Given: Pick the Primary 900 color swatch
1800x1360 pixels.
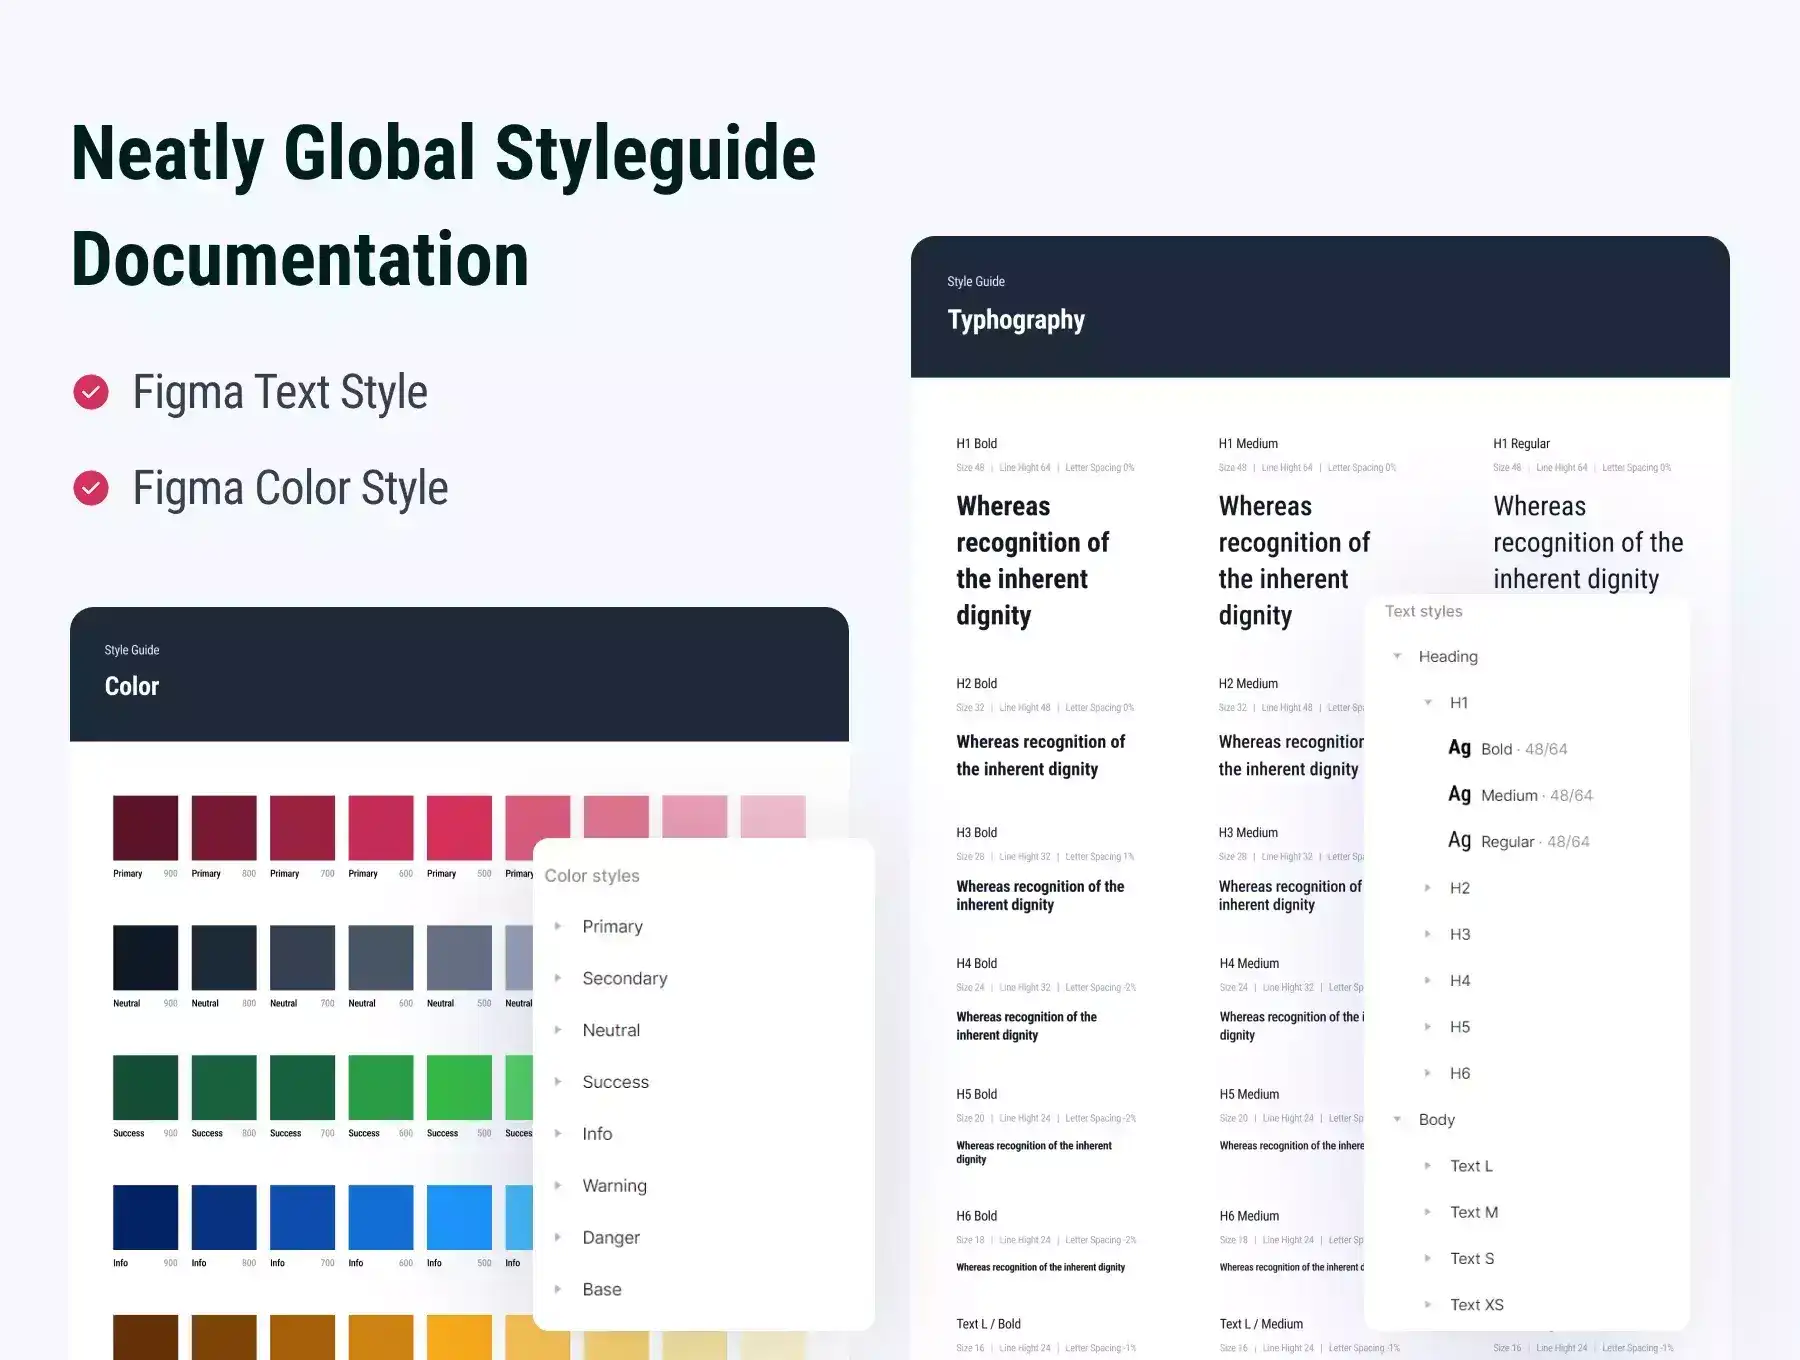Looking at the screenshot, I should click(145, 828).
